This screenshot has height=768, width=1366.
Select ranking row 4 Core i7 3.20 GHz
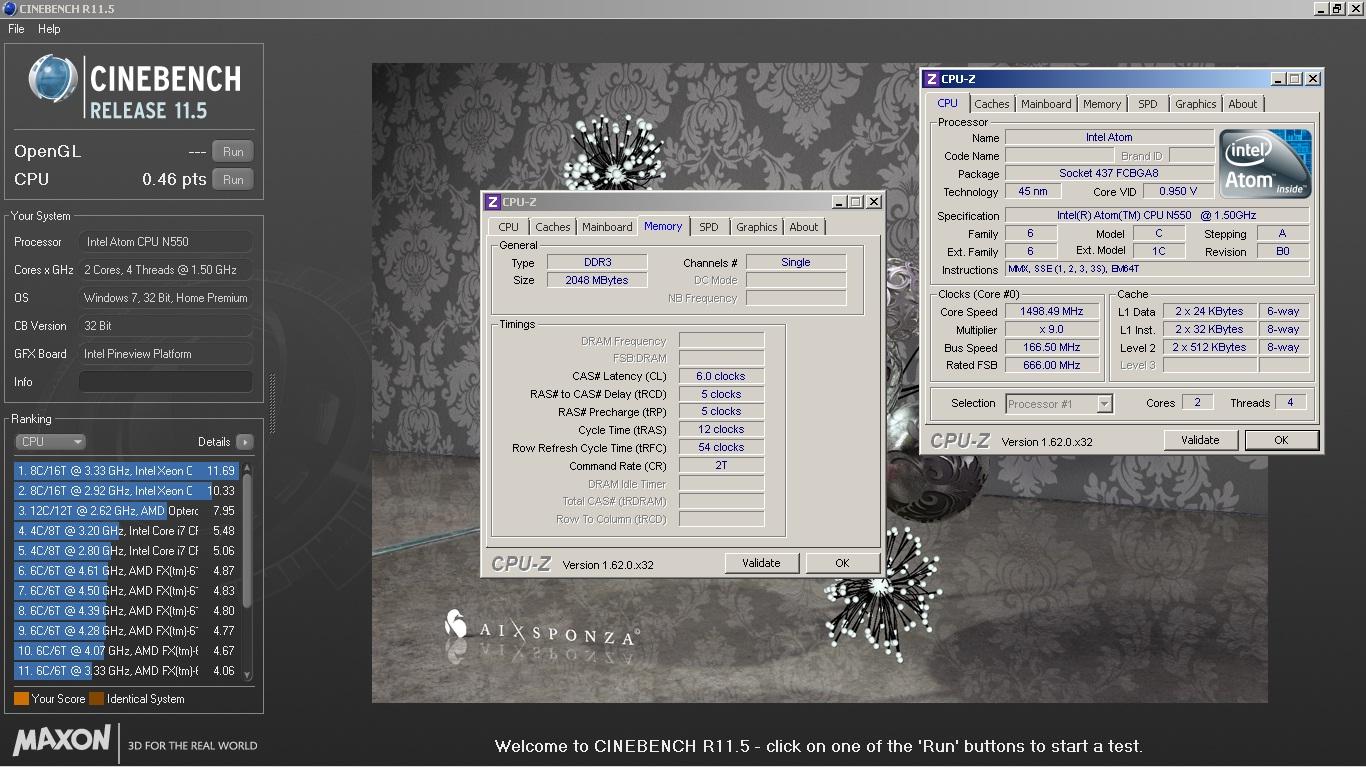click(x=126, y=531)
